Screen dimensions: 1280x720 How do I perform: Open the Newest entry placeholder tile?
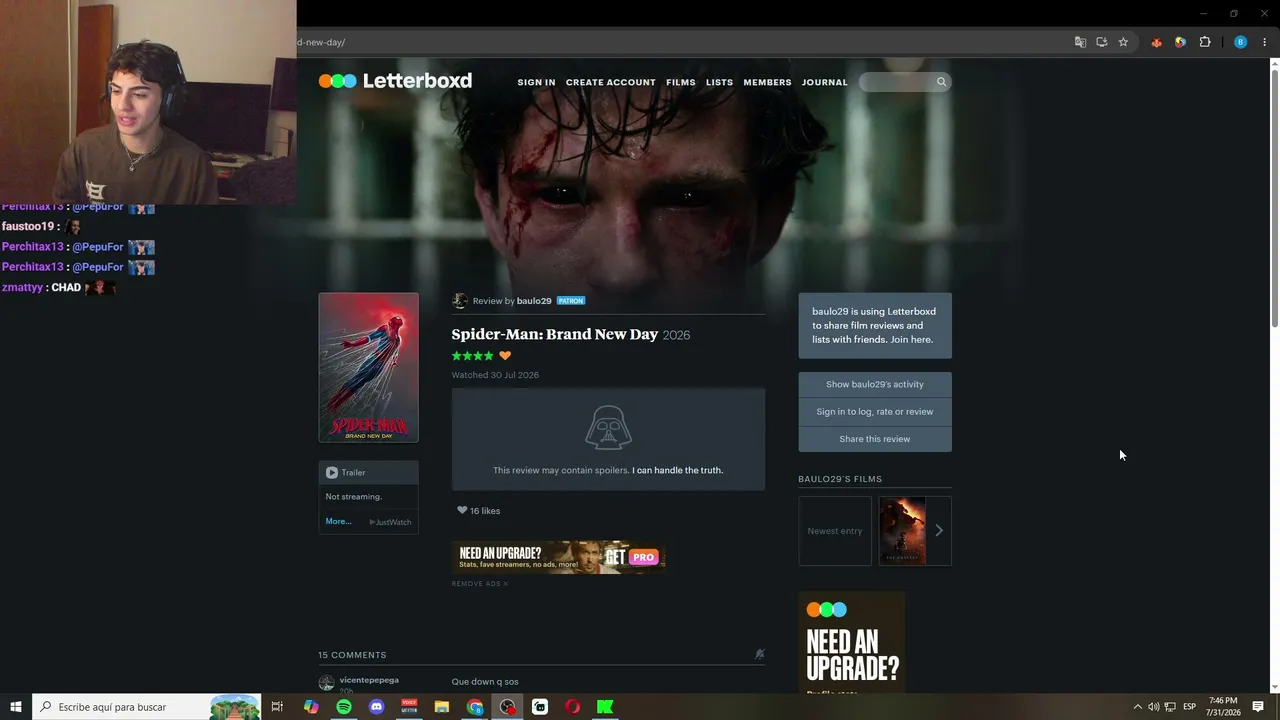coord(835,531)
